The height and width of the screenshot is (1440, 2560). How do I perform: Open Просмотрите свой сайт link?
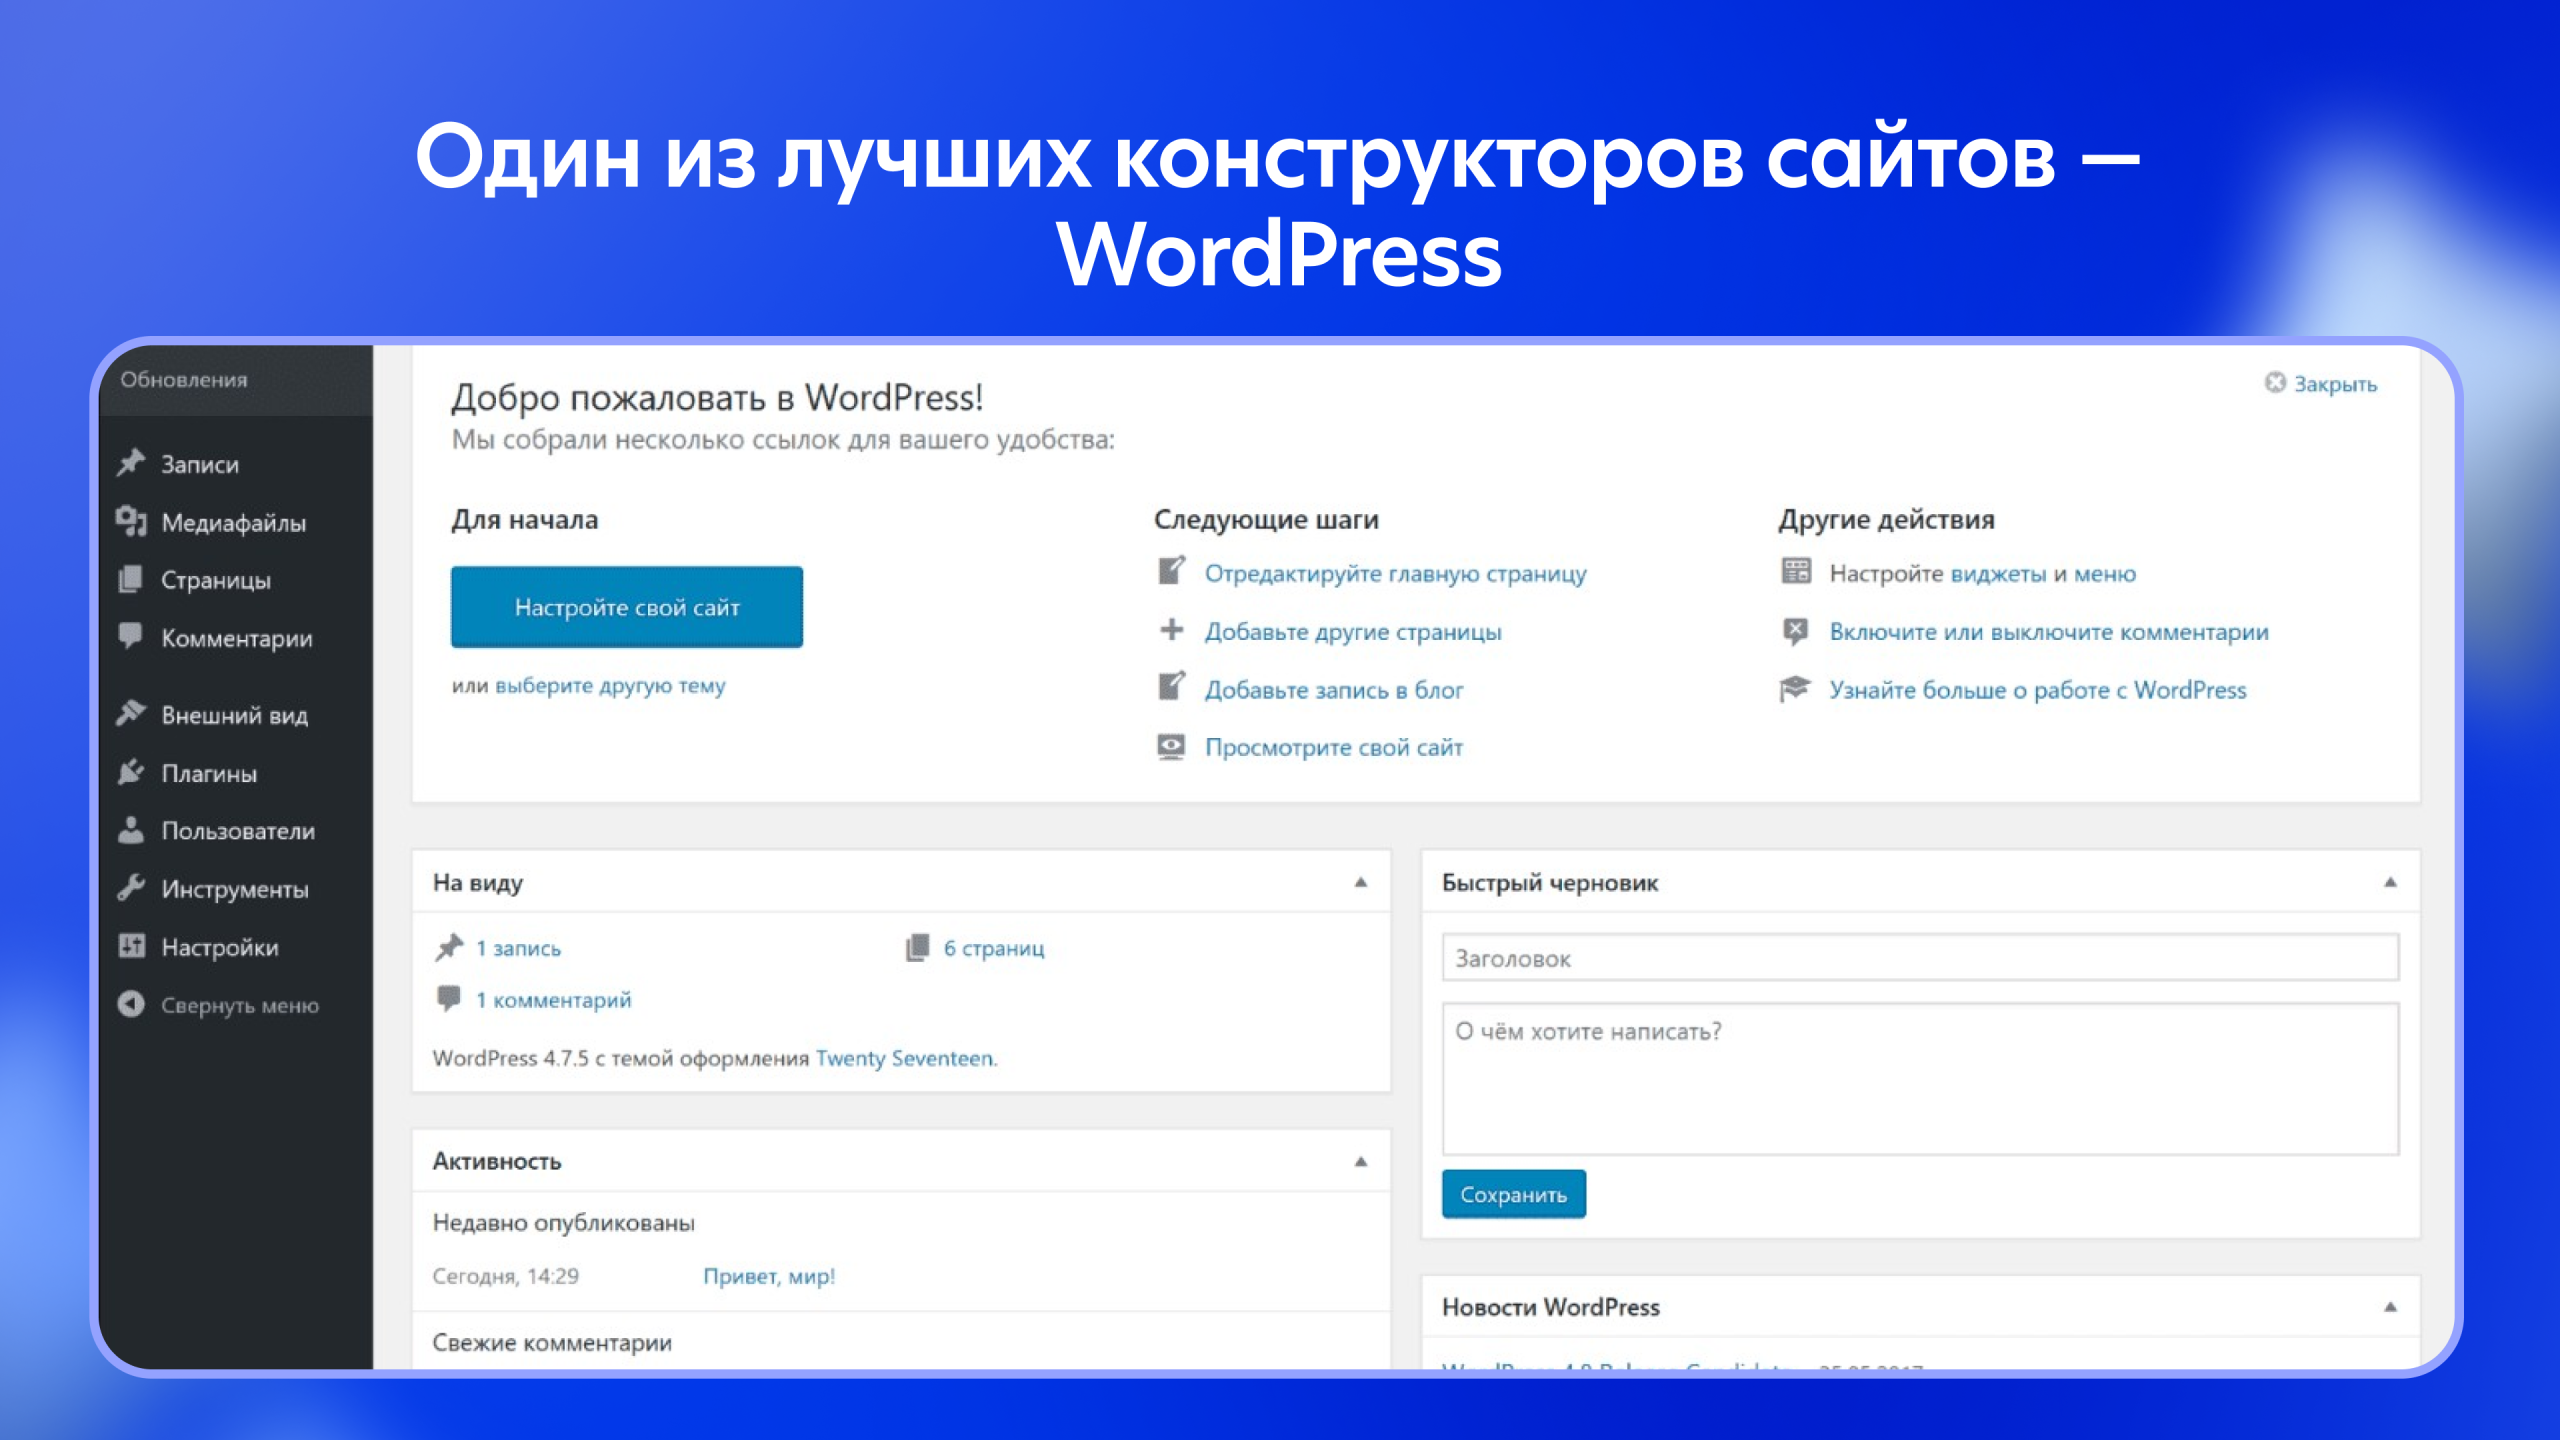(x=1333, y=747)
